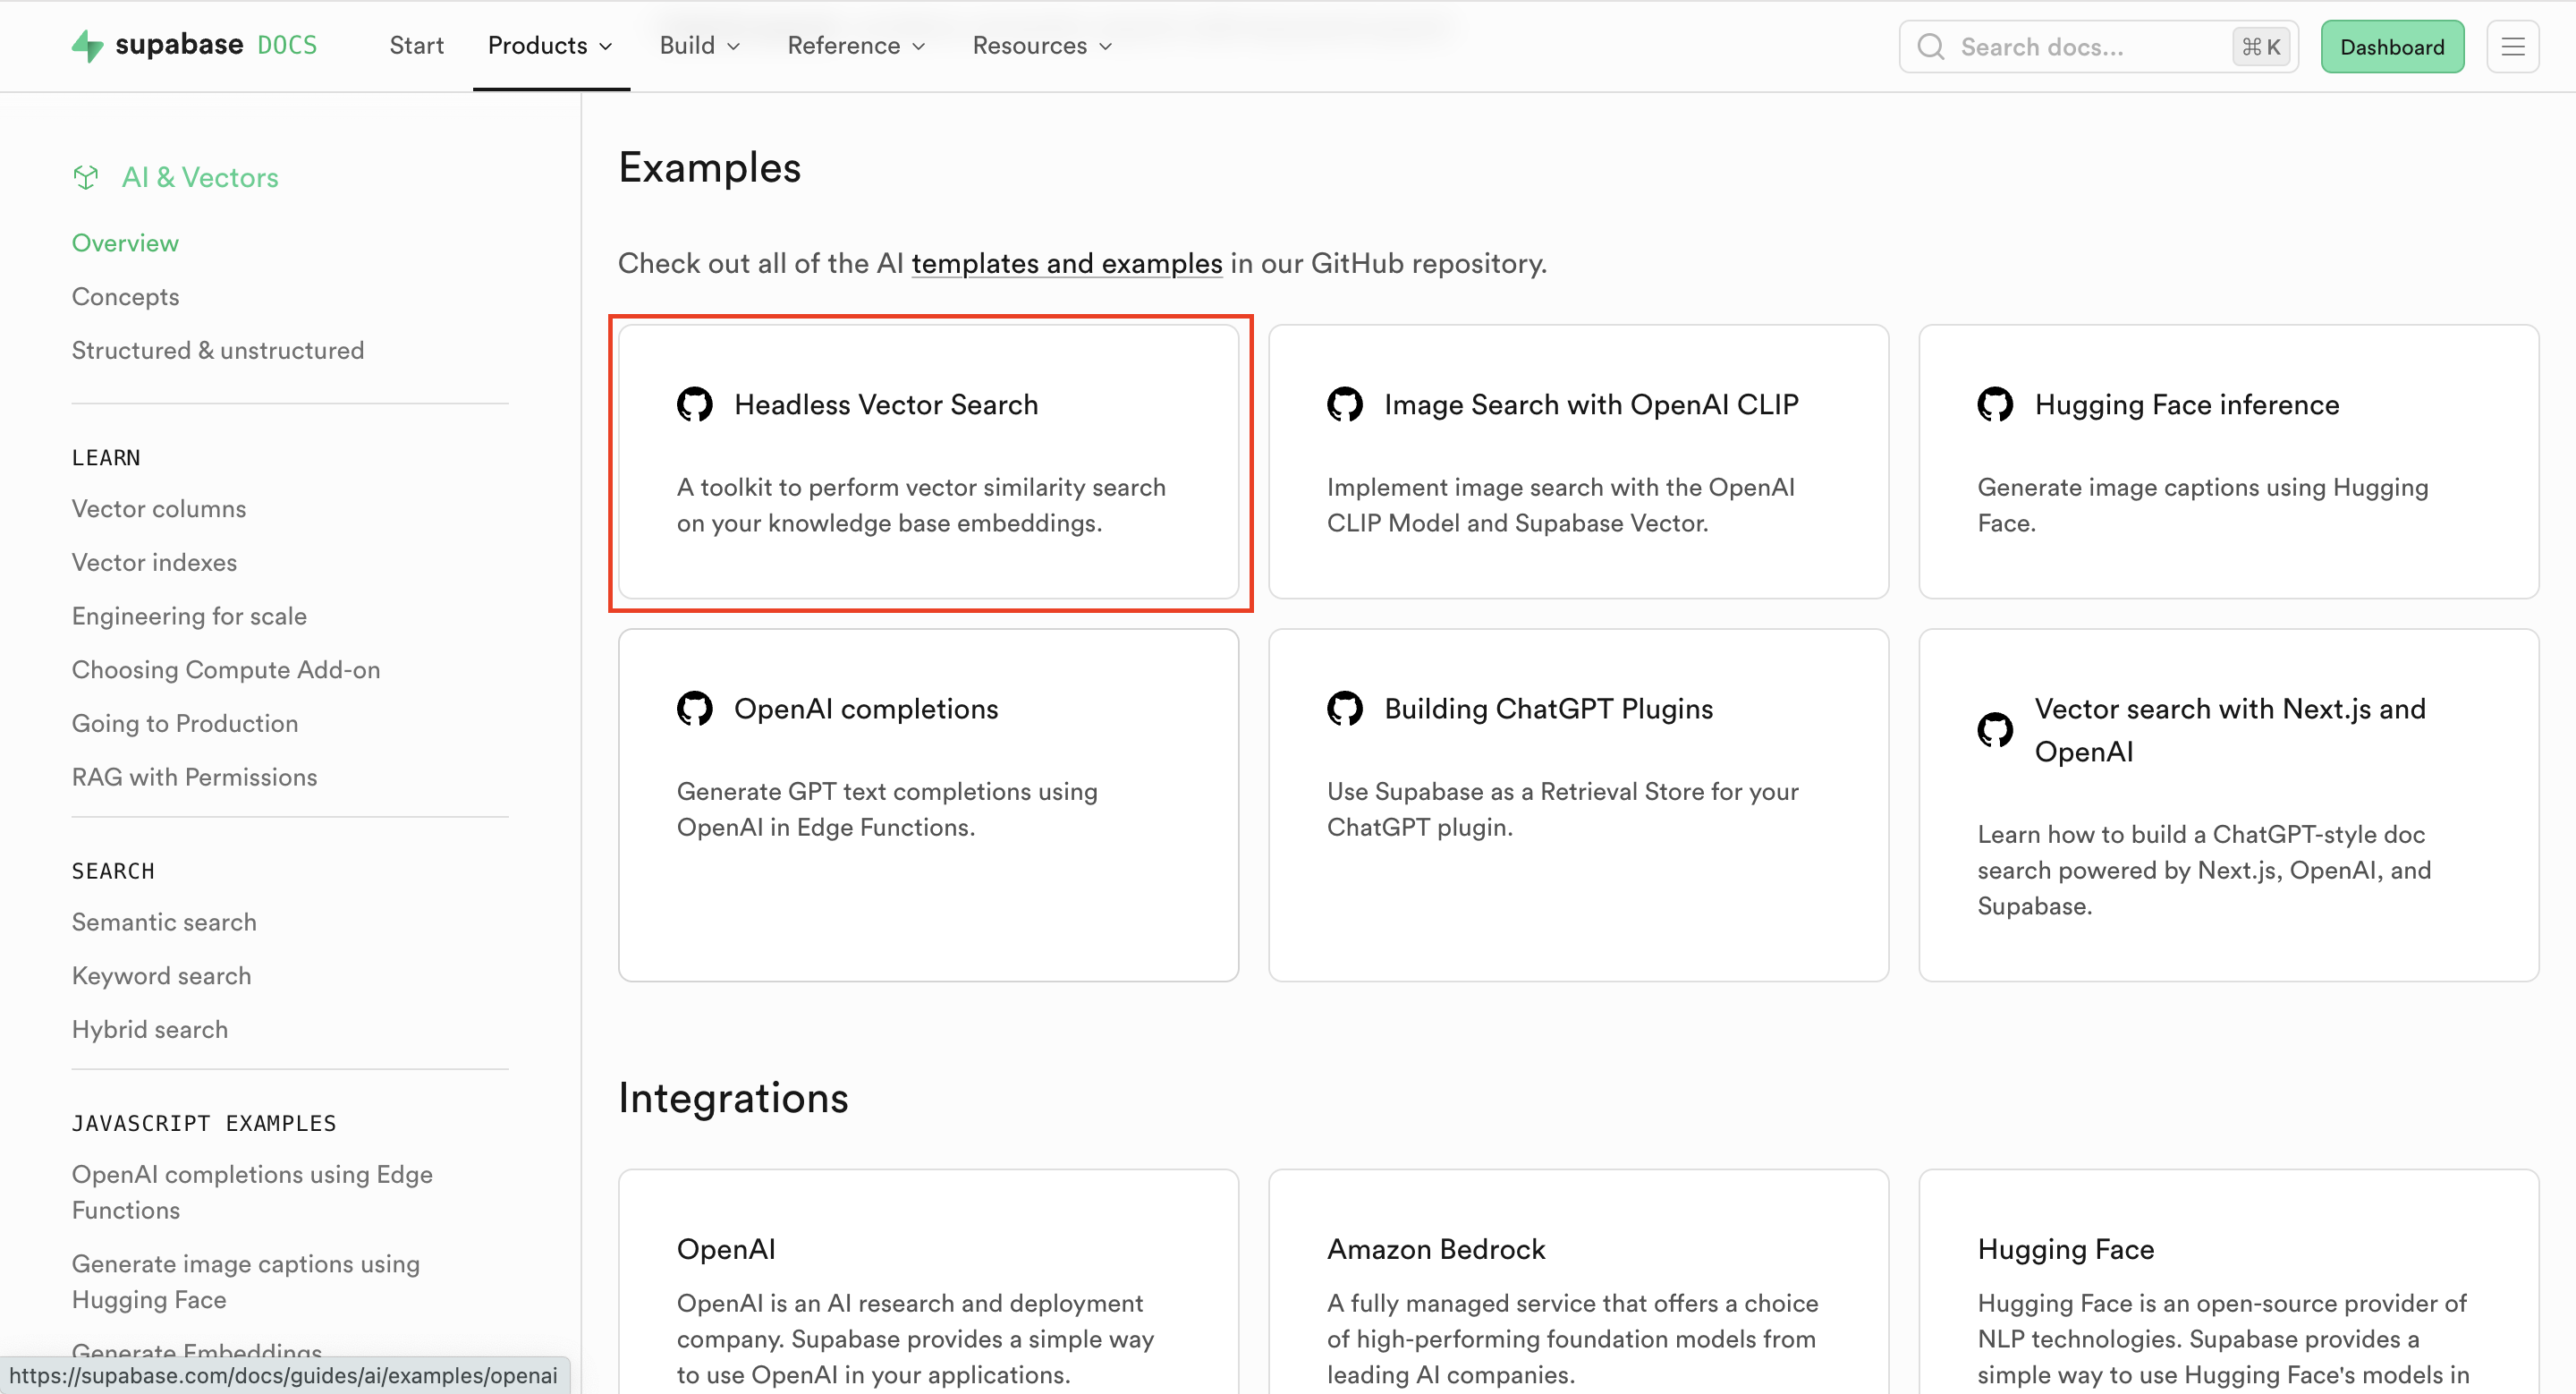The image size is (2576, 1394).
Task: Open the hamburger menu icon
Action: pyautogui.click(x=2513, y=47)
